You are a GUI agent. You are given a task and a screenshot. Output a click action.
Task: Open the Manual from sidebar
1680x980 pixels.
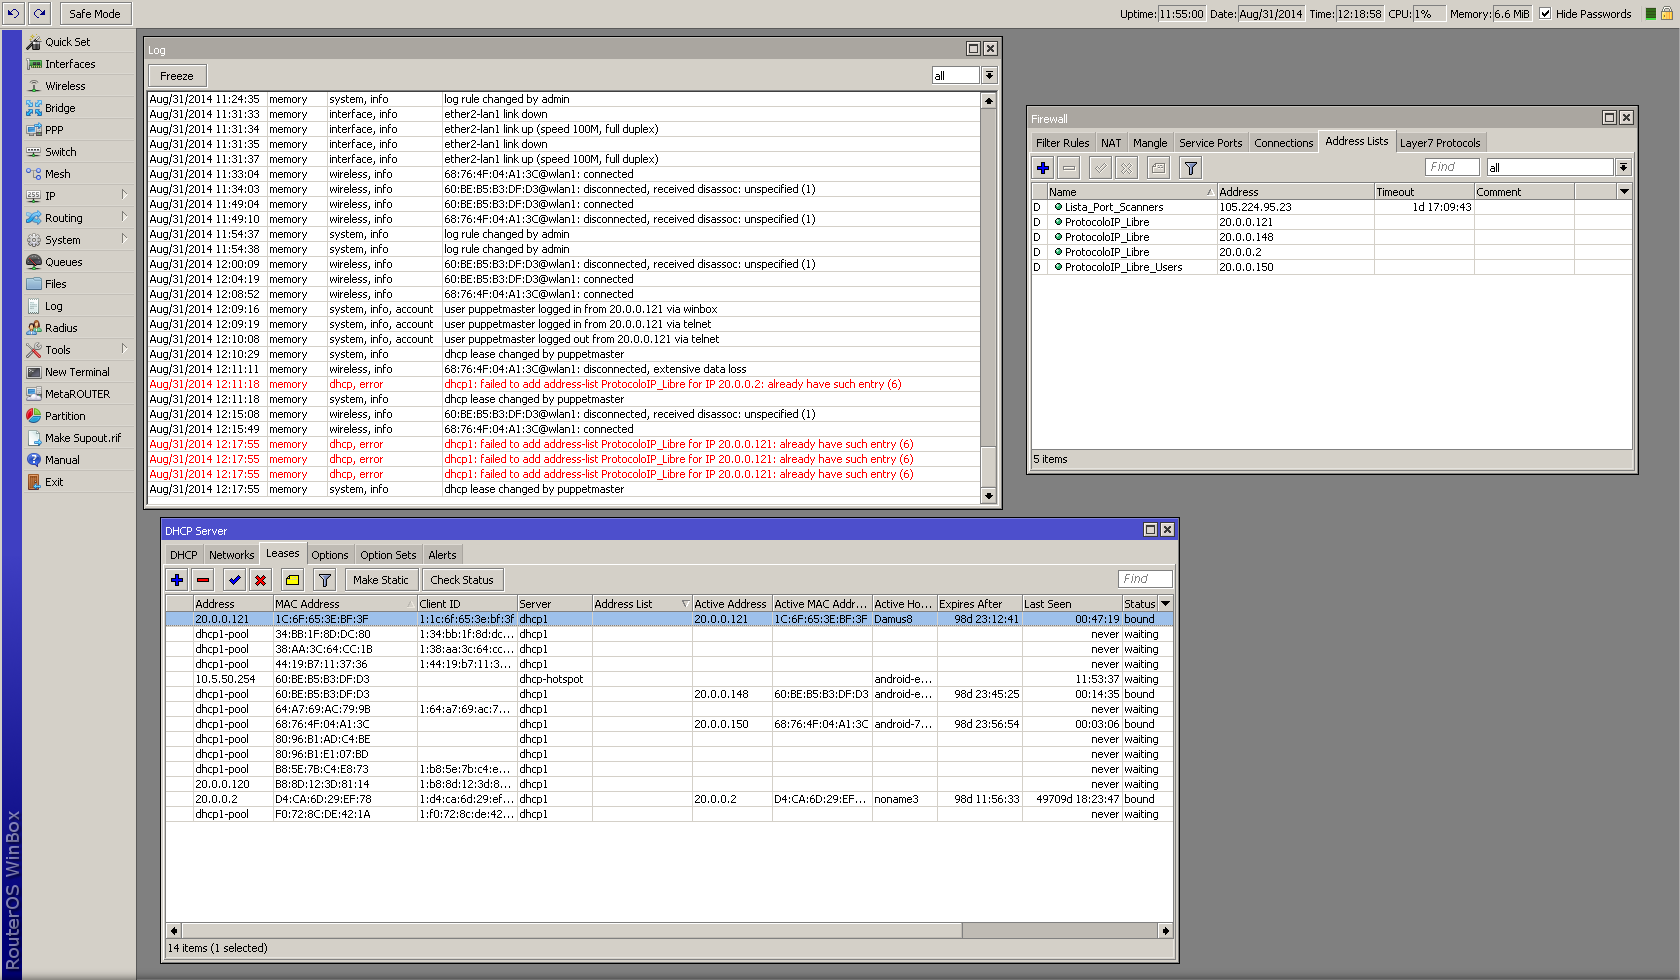(62, 460)
